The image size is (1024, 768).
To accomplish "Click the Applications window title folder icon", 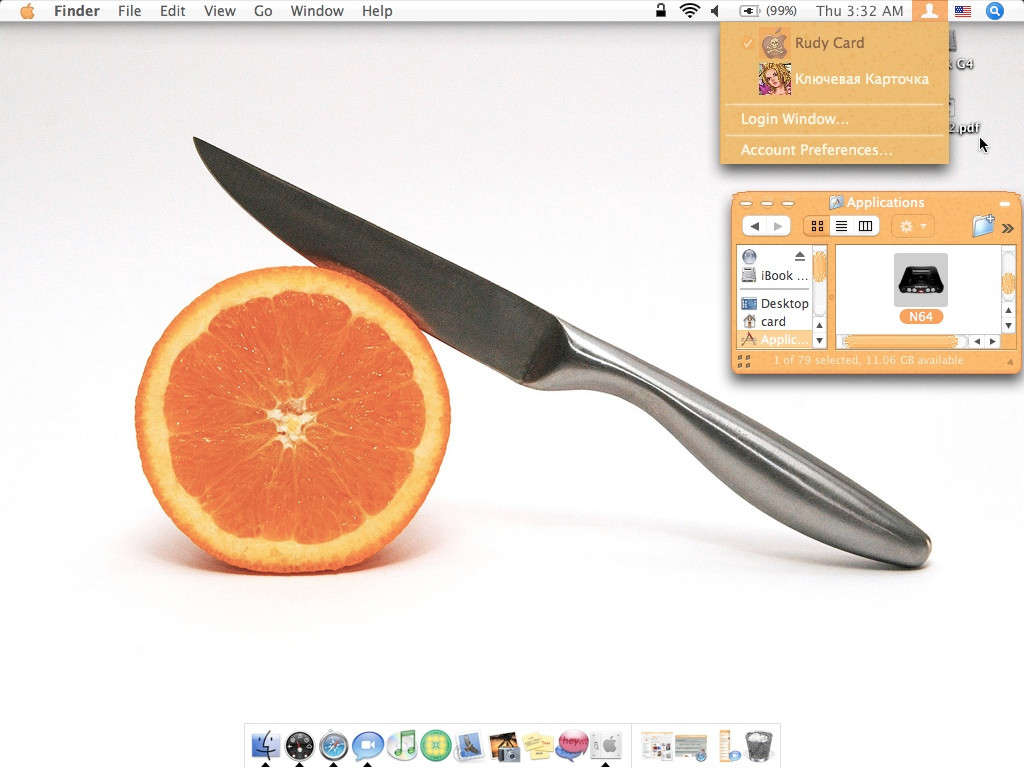I will 836,202.
